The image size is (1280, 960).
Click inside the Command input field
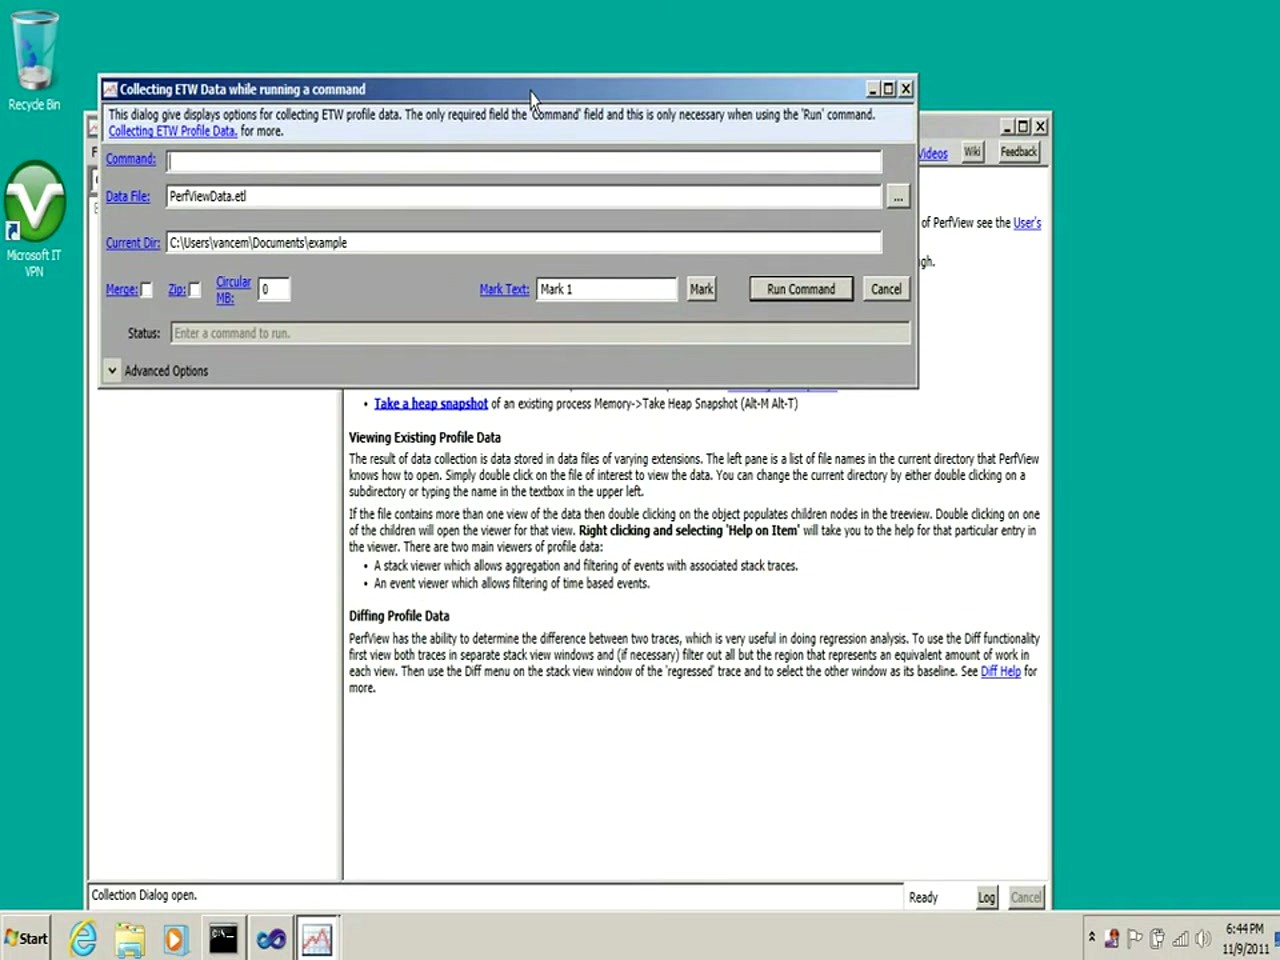tap(524, 161)
